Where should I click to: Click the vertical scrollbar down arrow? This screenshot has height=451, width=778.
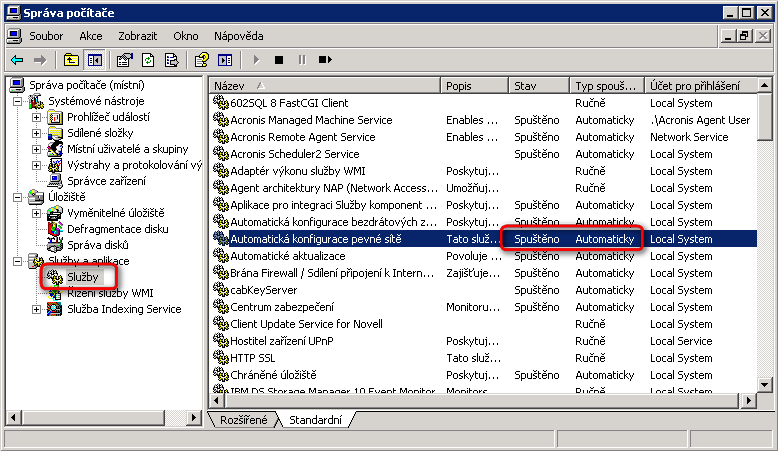tap(765, 384)
